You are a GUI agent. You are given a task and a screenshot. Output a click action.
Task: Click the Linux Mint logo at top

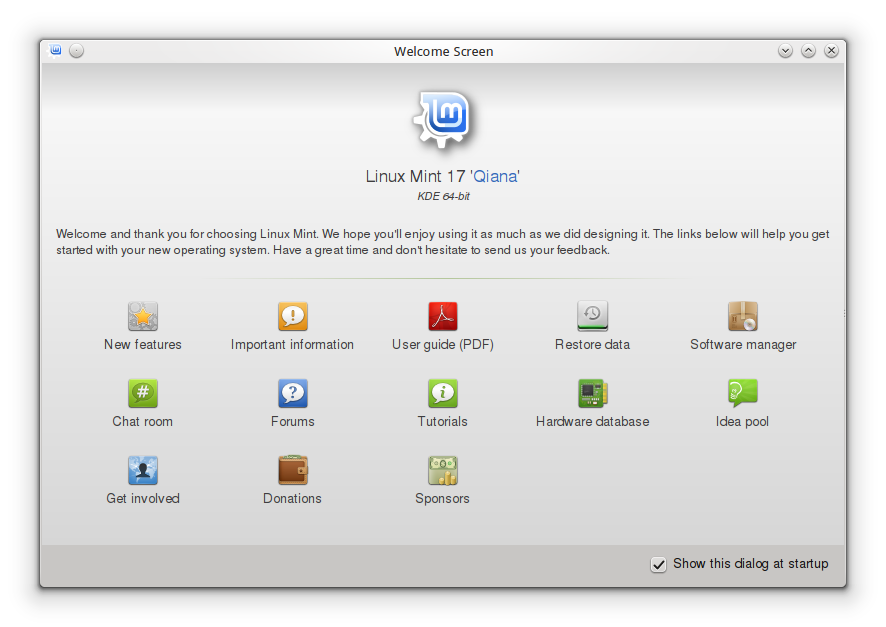click(443, 119)
